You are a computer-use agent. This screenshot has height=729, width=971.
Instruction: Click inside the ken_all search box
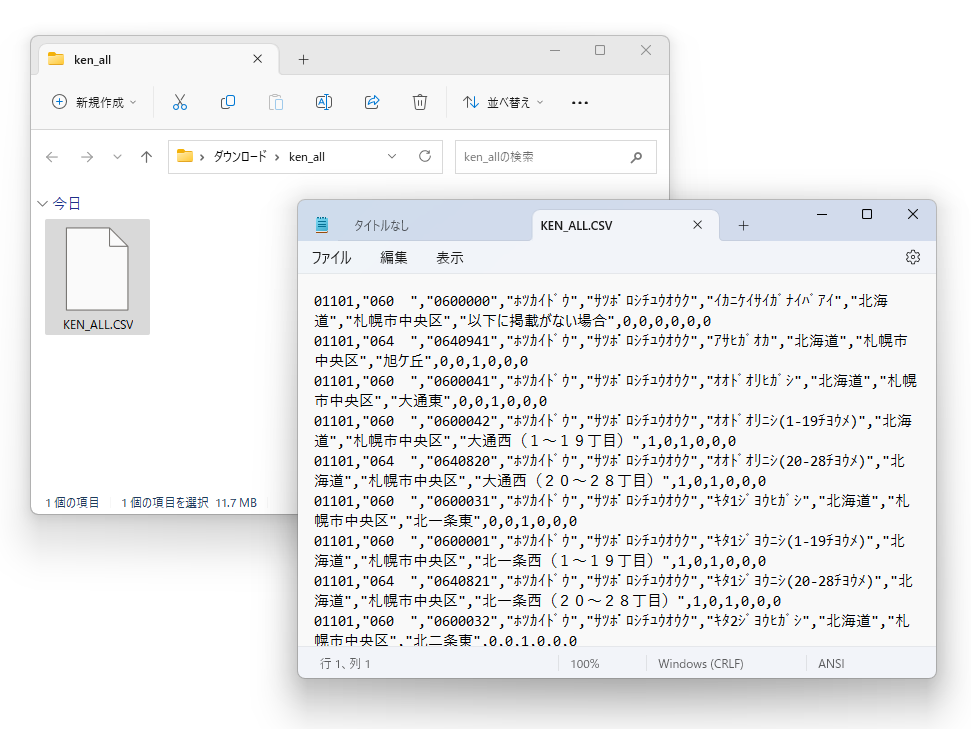(545, 156)
